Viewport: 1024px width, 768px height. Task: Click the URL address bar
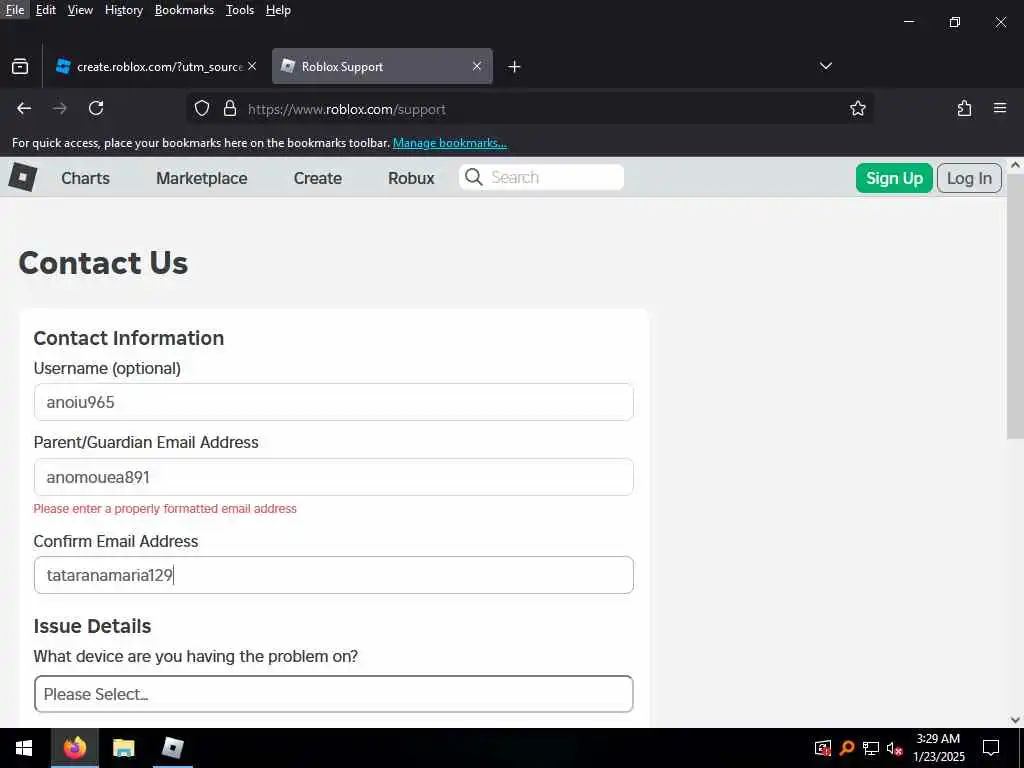coord(529,108)
